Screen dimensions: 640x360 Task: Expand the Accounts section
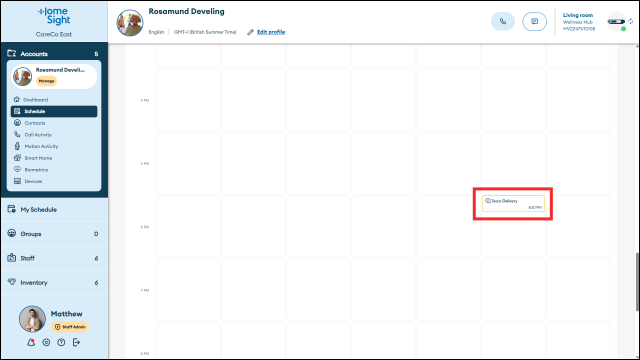point(54,53)
